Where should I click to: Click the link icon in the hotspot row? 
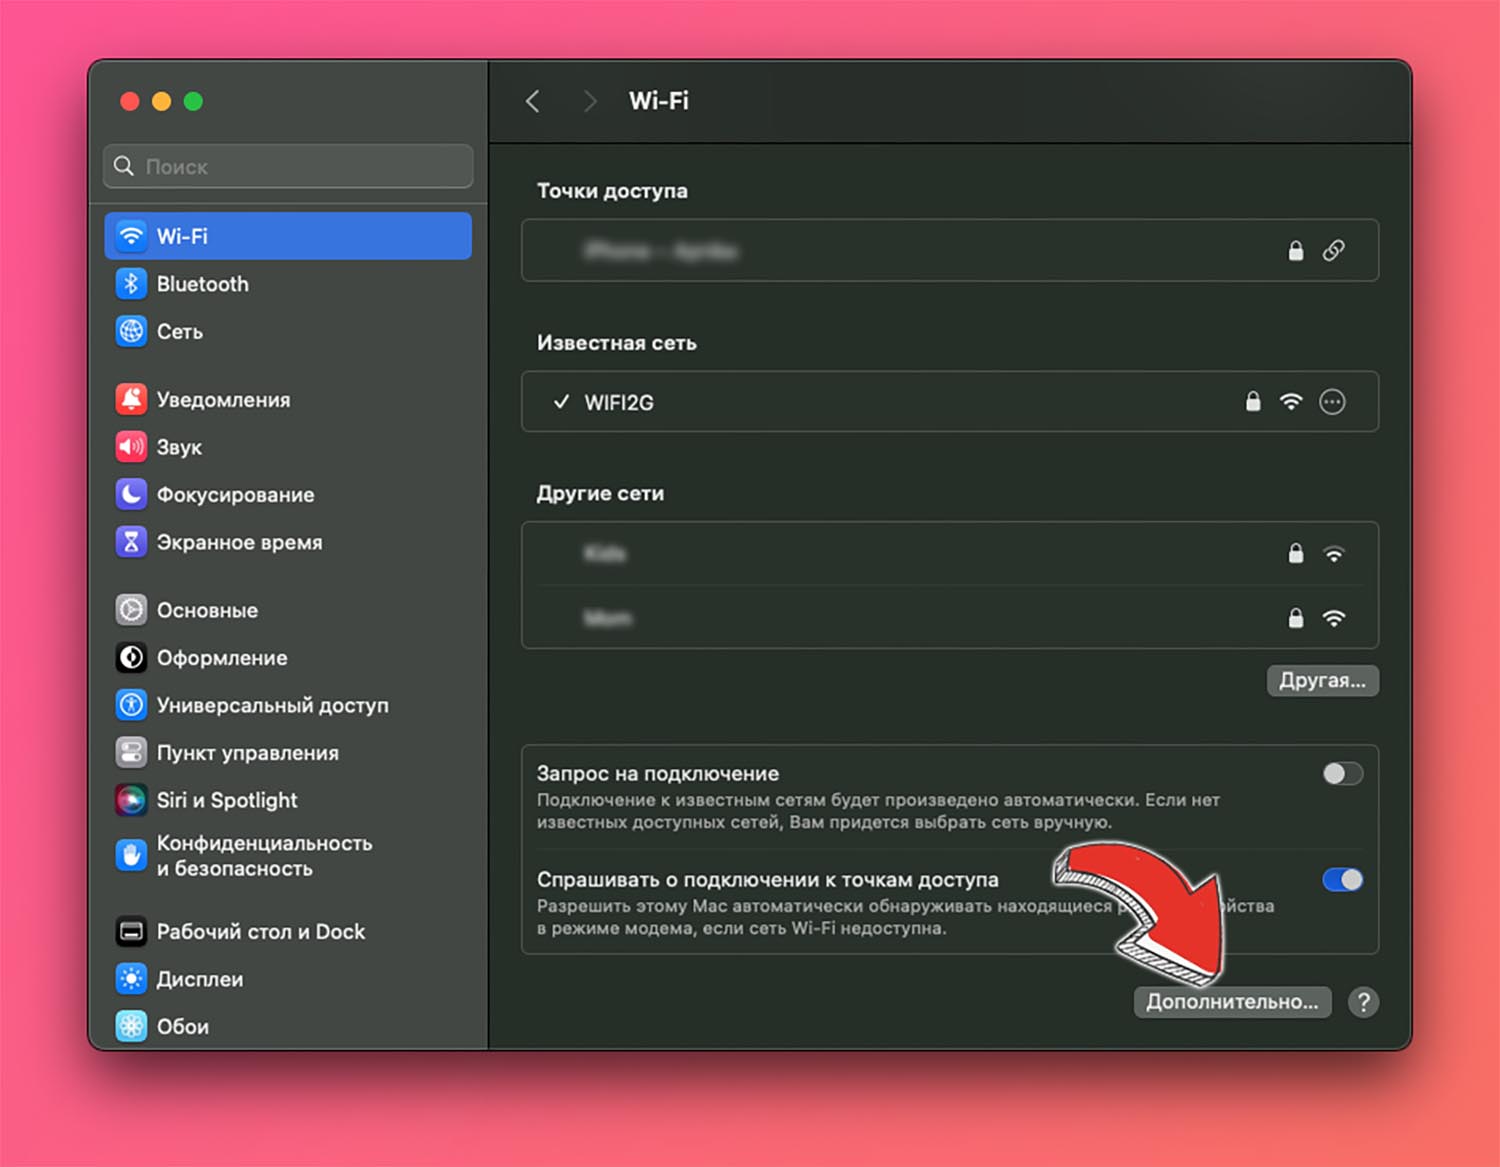point(1334,251)
